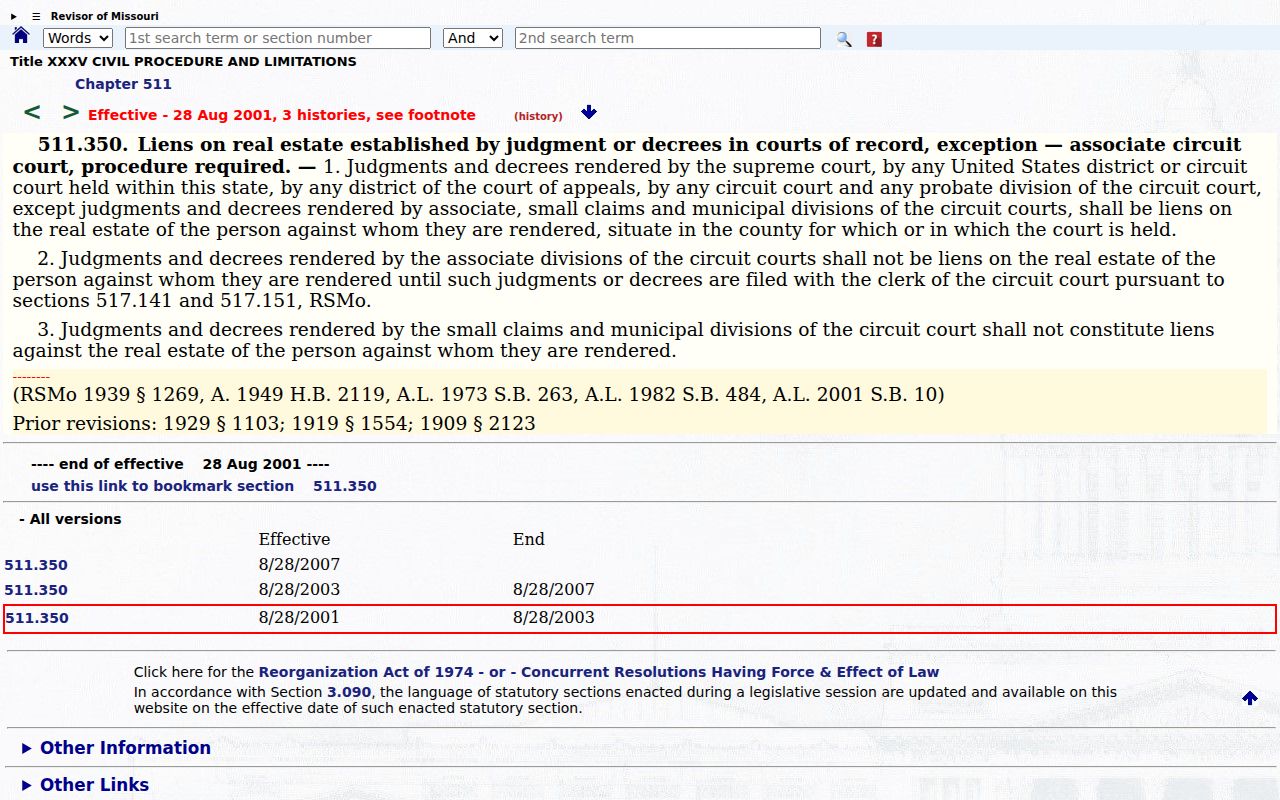
Task: Focus the 1st search term input
Action: [x=278, y=38]
